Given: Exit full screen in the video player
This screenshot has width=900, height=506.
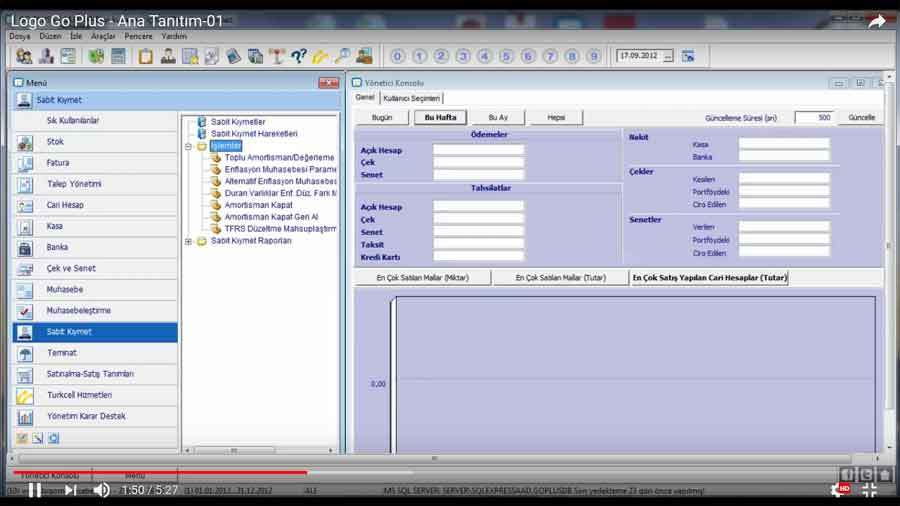Looking at the screenshot, I should (x=869, y=490).
